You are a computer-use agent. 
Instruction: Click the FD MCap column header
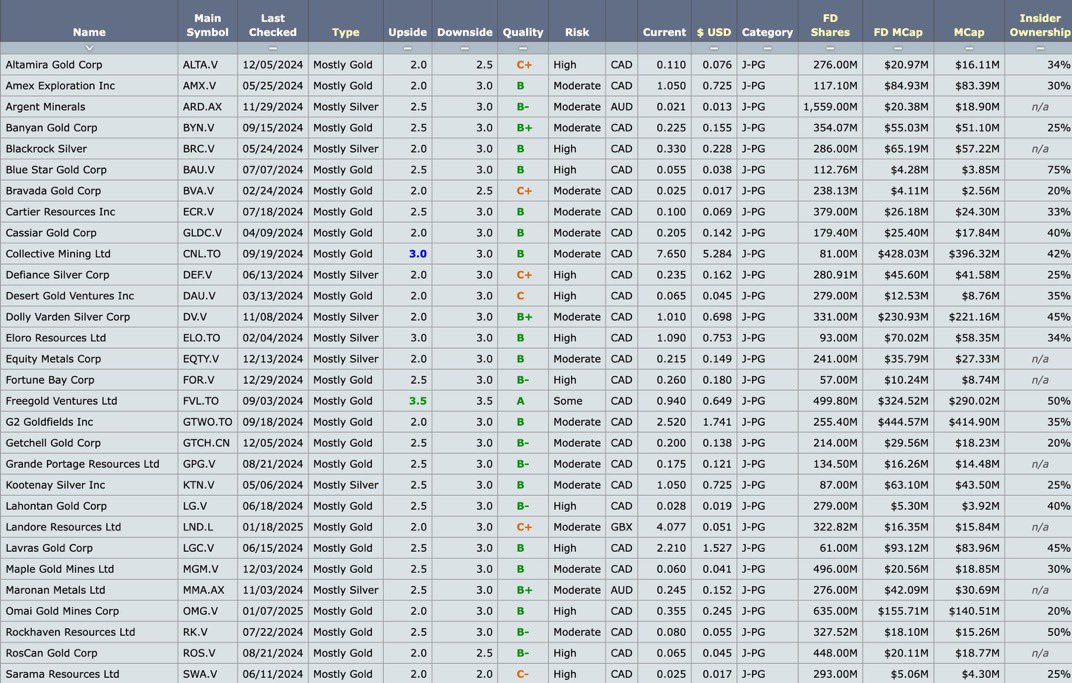898,32
